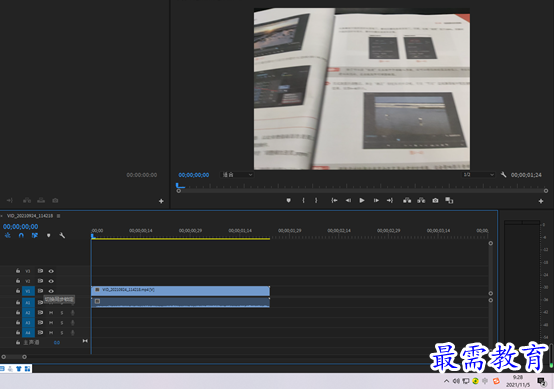The height and width of the screenshot is (389, 554).
Task: Open the zoom level fit dropdown
Action: point(237,175)
